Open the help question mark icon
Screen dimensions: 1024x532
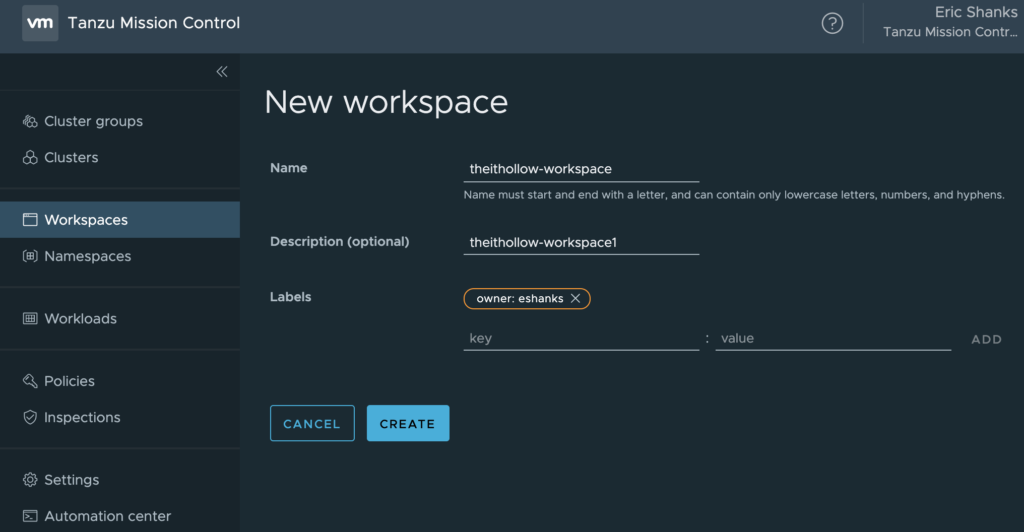832,23
